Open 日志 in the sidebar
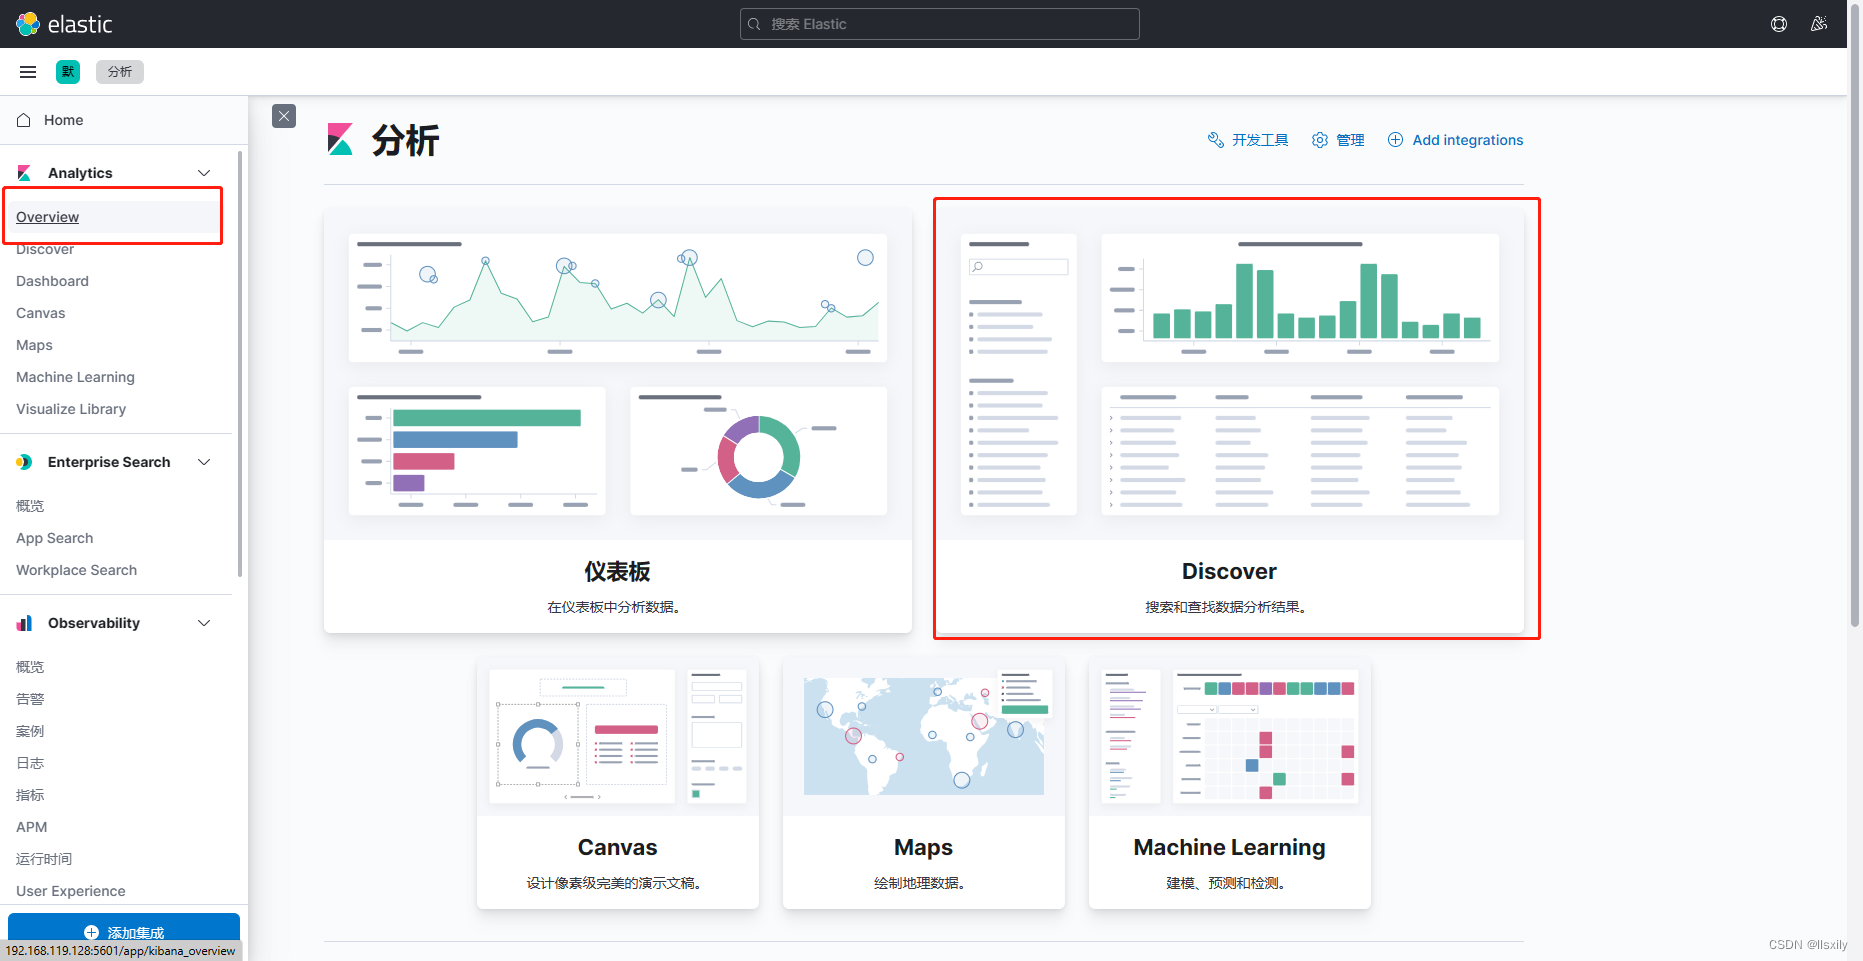Image resolution: width=1863 pixels, height=961 pixels. point(30,763)
